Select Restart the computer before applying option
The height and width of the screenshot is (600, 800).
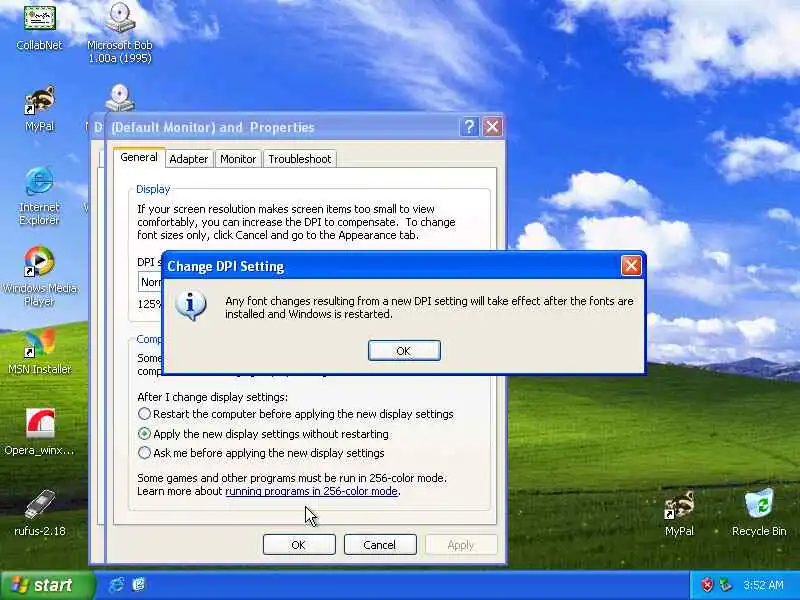pos(295,414)
